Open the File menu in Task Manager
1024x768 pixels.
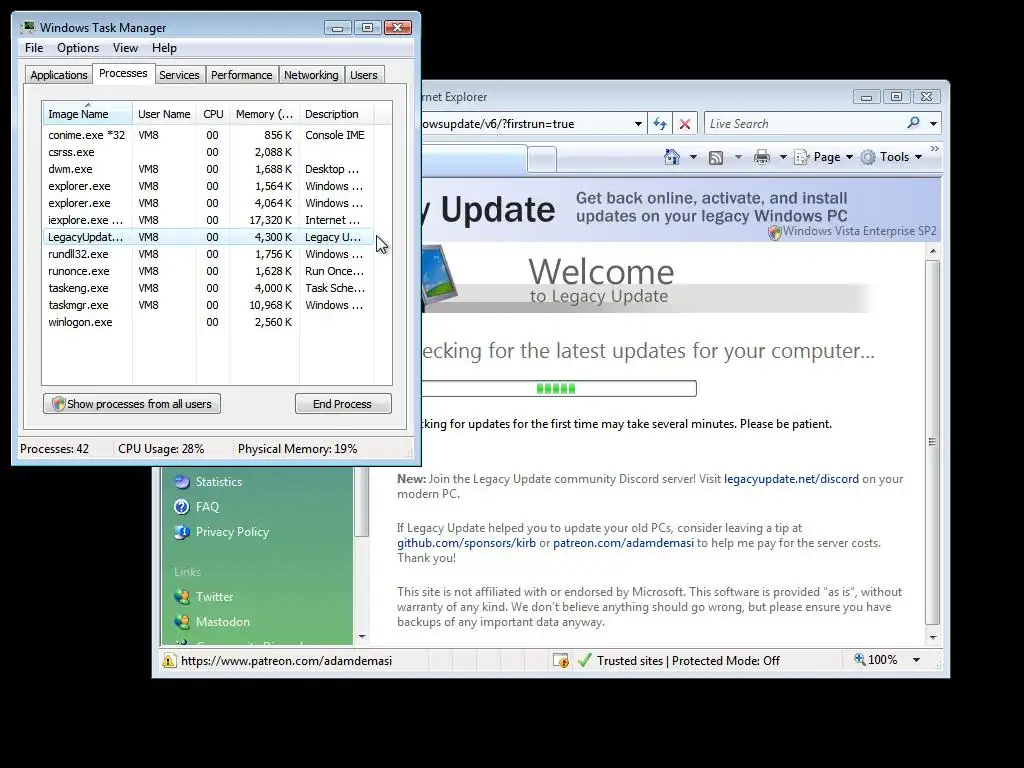pyautogui.click(x=34, y=48)
